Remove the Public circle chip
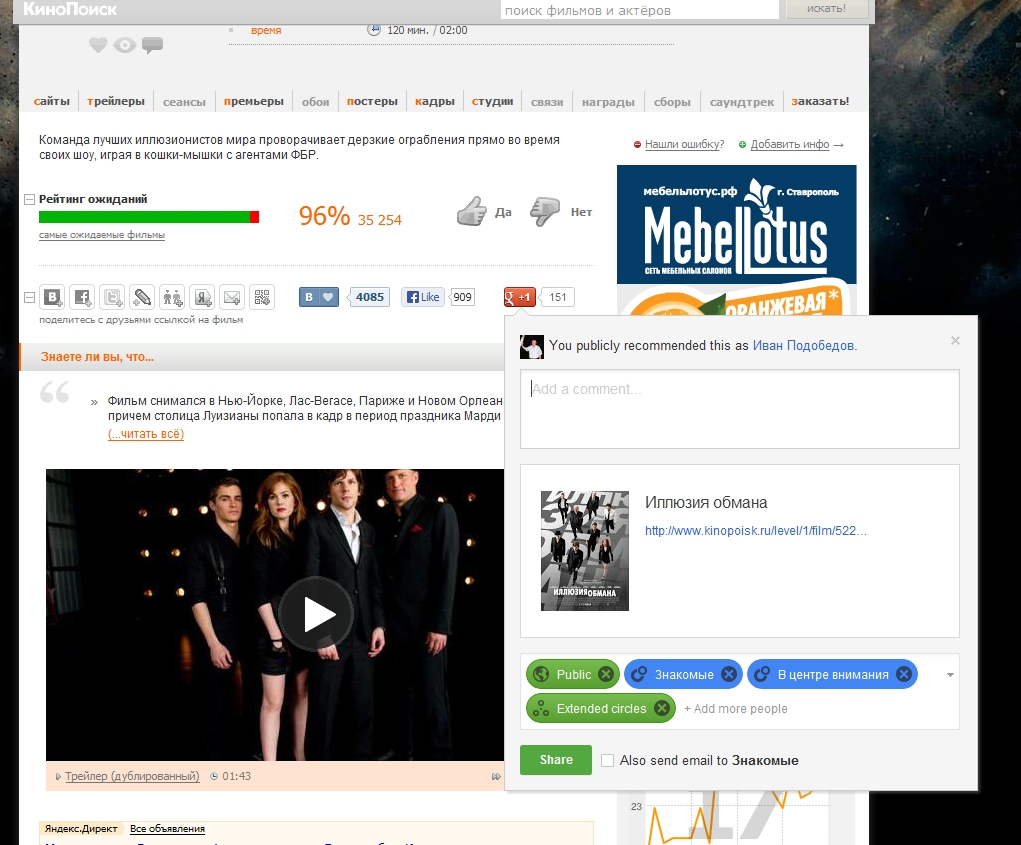 click(606, 674)
